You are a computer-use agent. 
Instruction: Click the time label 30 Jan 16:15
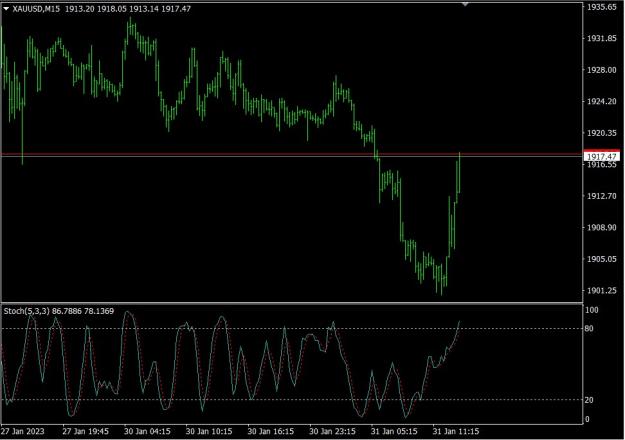tap(271, 431)
